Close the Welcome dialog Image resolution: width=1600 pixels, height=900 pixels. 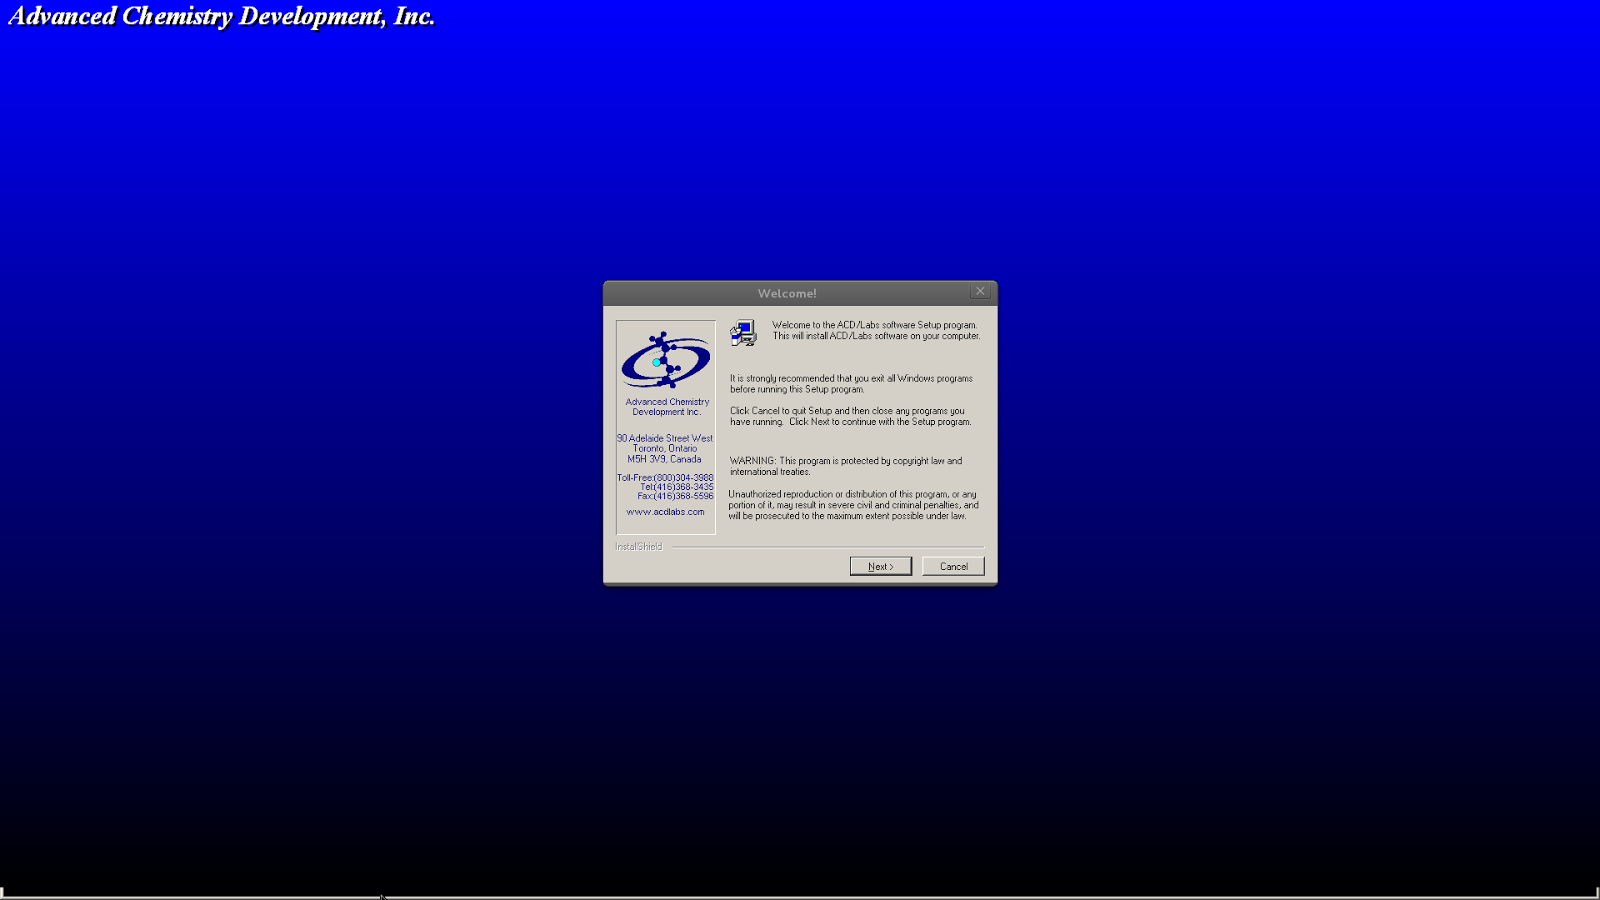[980, 291]
